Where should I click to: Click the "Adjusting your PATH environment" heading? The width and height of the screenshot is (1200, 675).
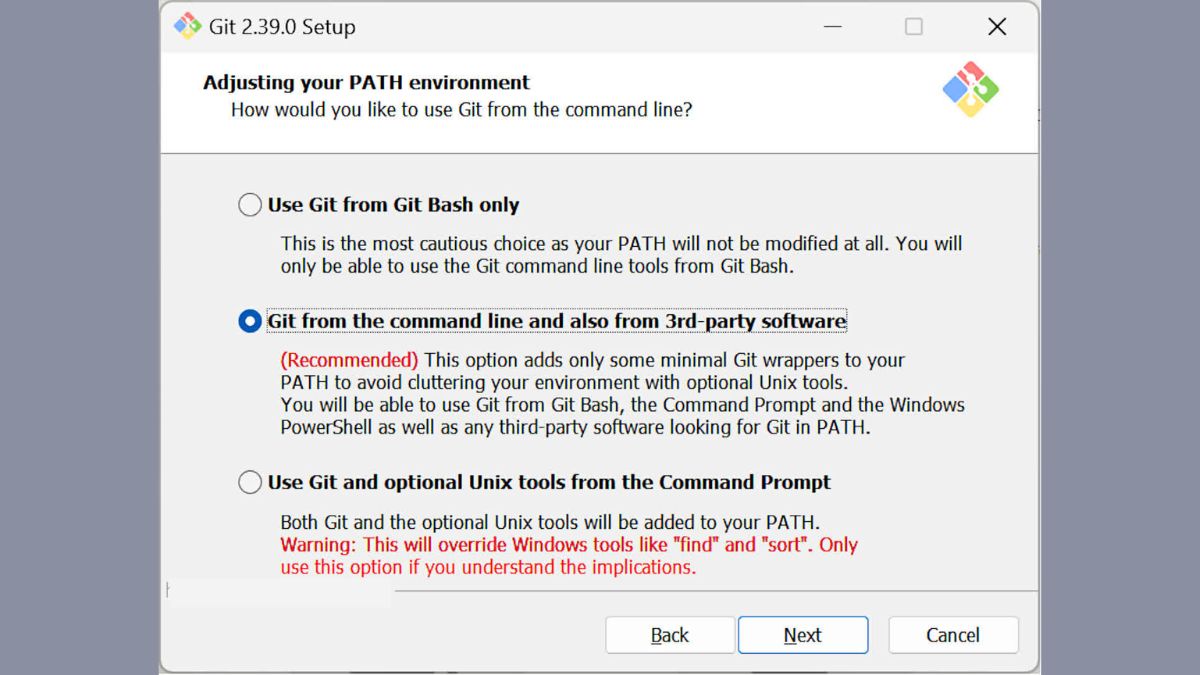click(366, 82)
